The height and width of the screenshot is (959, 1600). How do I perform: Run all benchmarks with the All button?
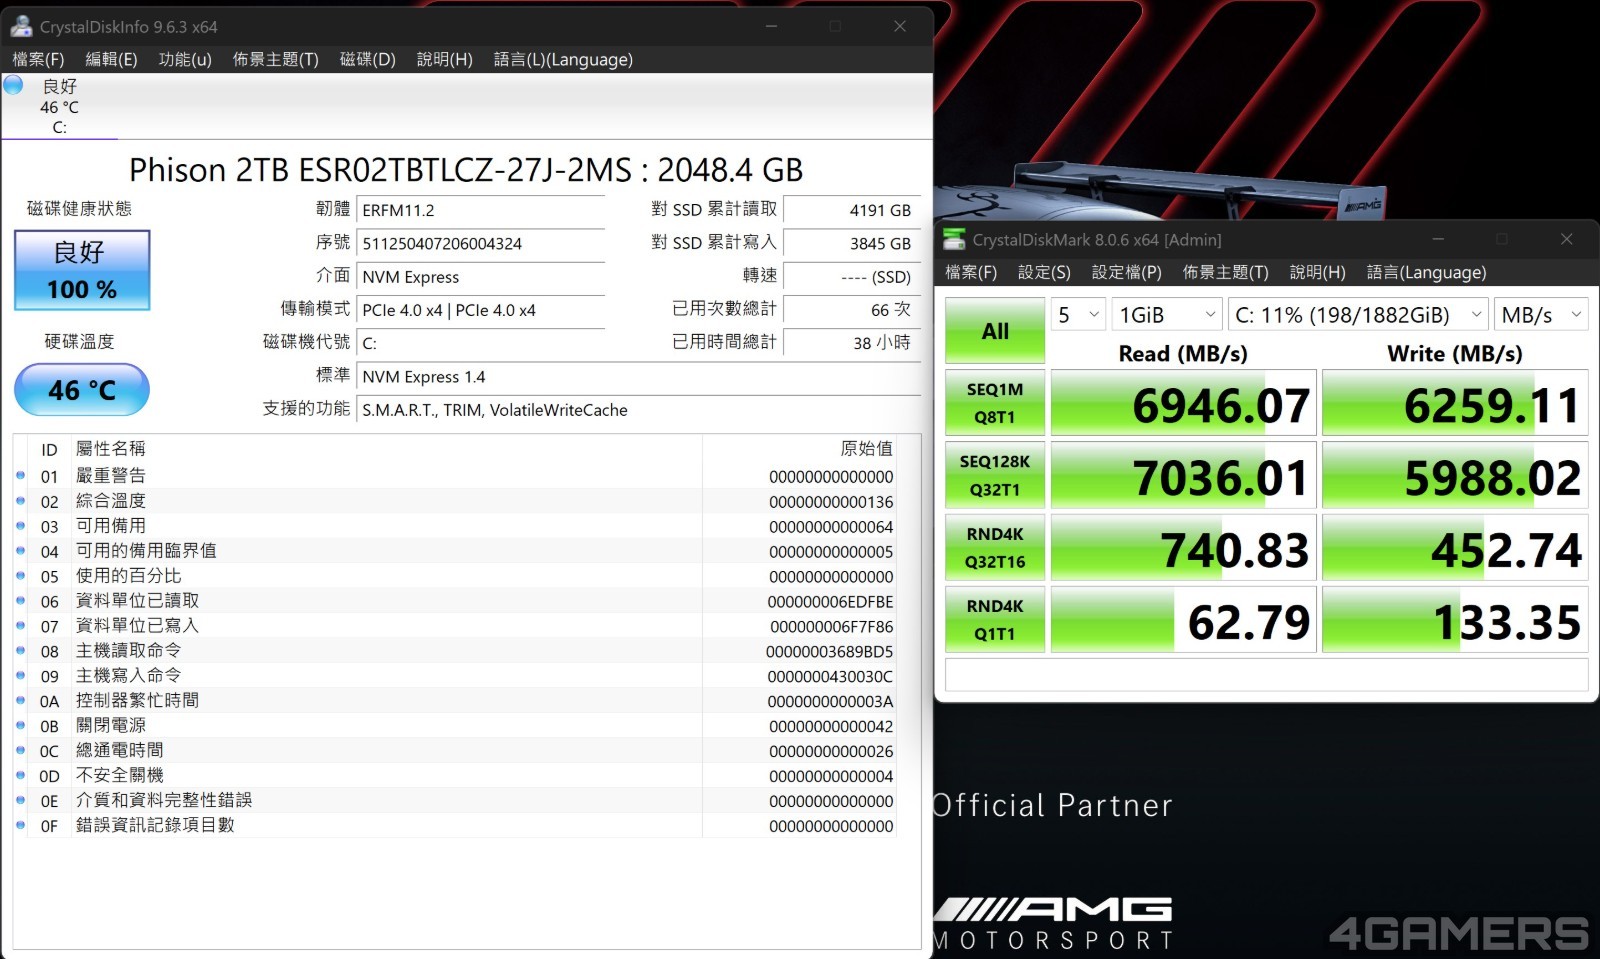[995, 331]
